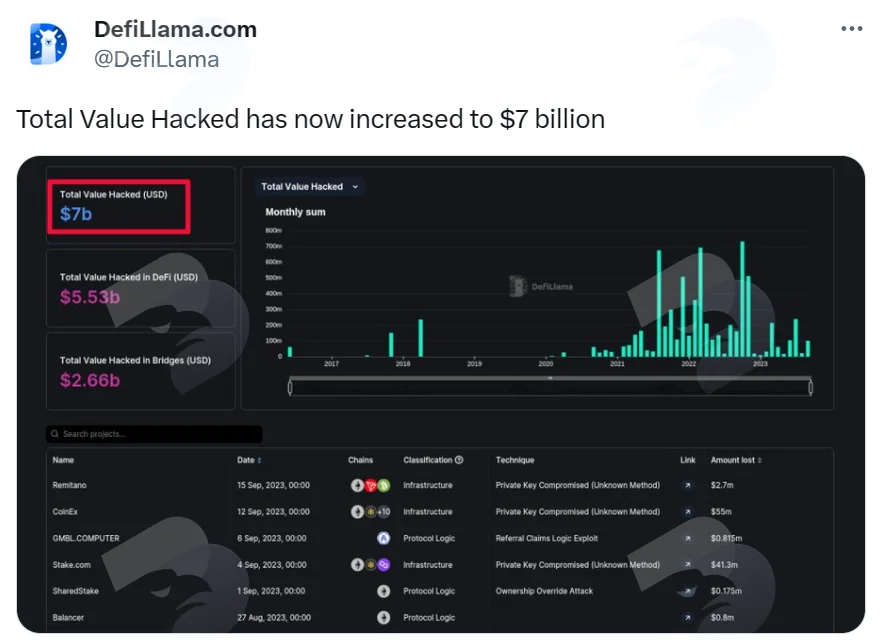This screenshot has width=882, height=640.
Task: Open the Remitano hack link arrow
Action: pos(687,485)
